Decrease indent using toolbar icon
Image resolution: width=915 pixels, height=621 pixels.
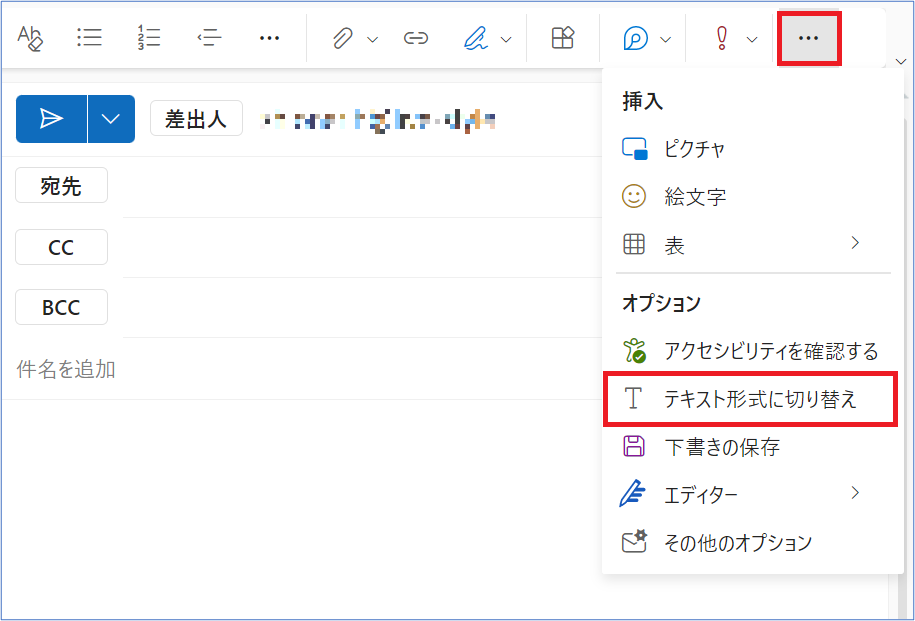pos(209,39)
